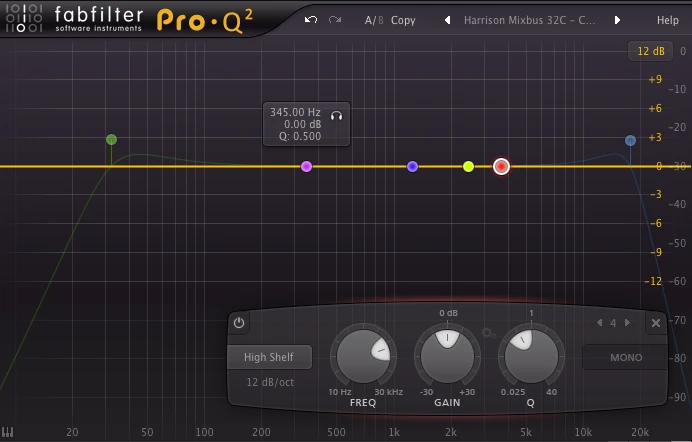The image size is (692, 442).
Task: Go to previous band using left arrow
Action: pos(599,323)
